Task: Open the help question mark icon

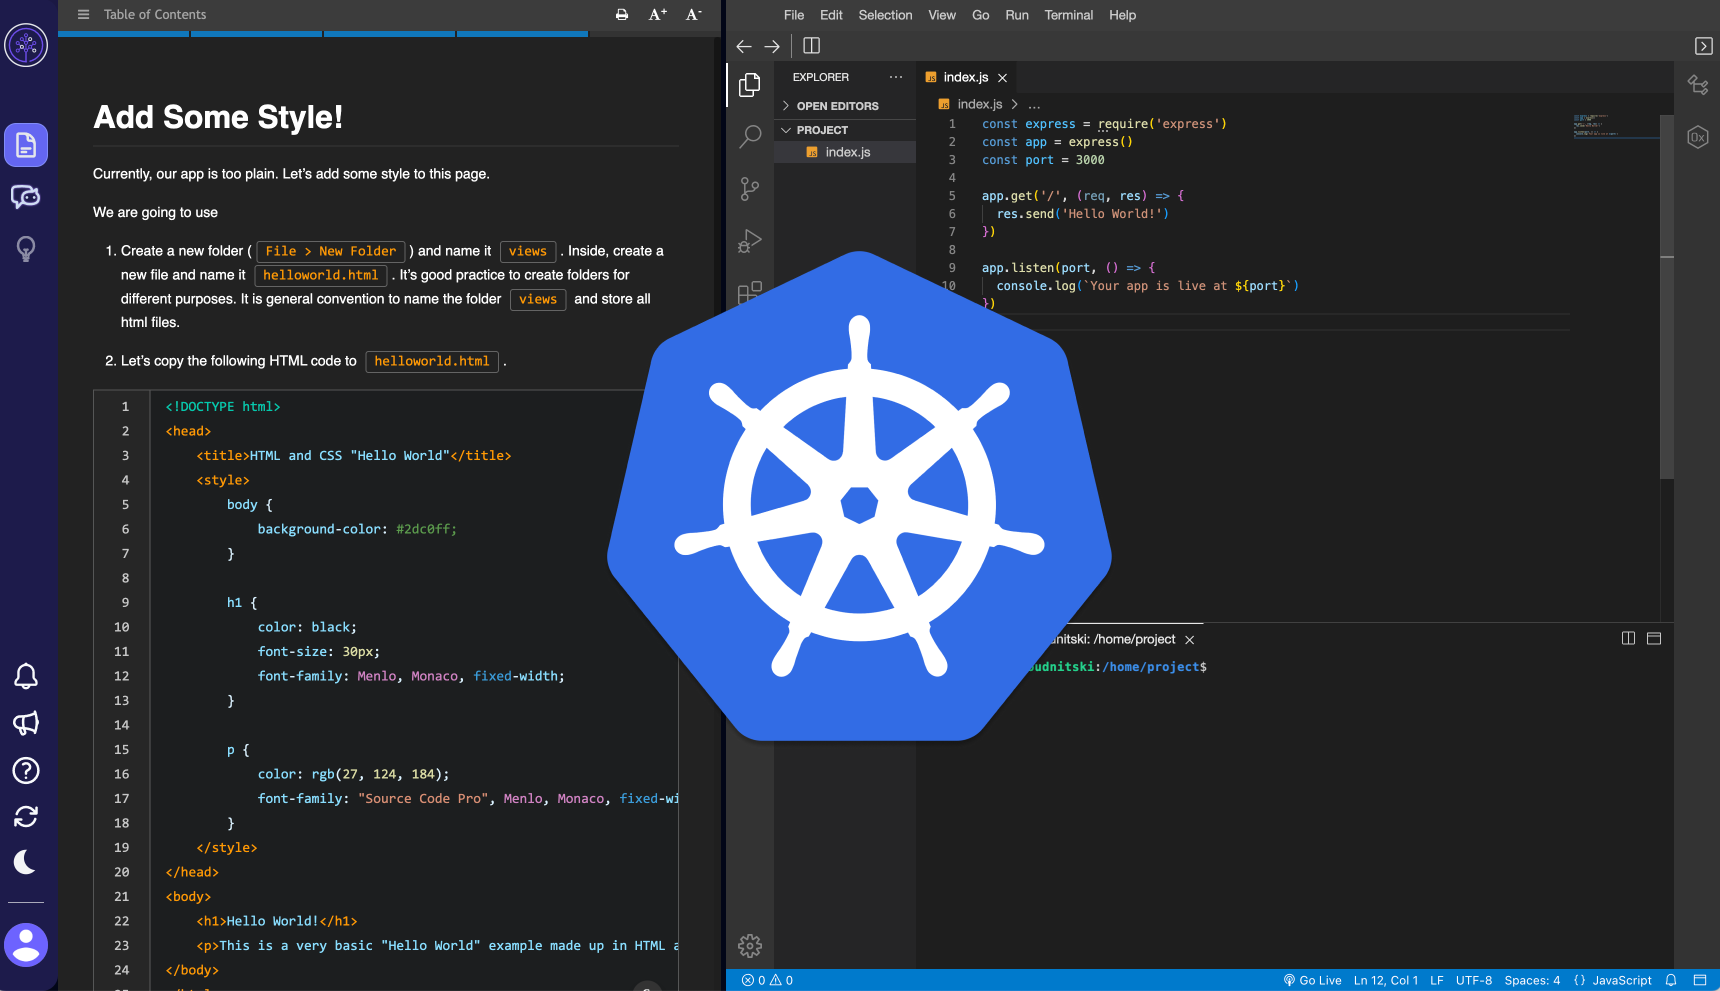Action: pos(26,770)
